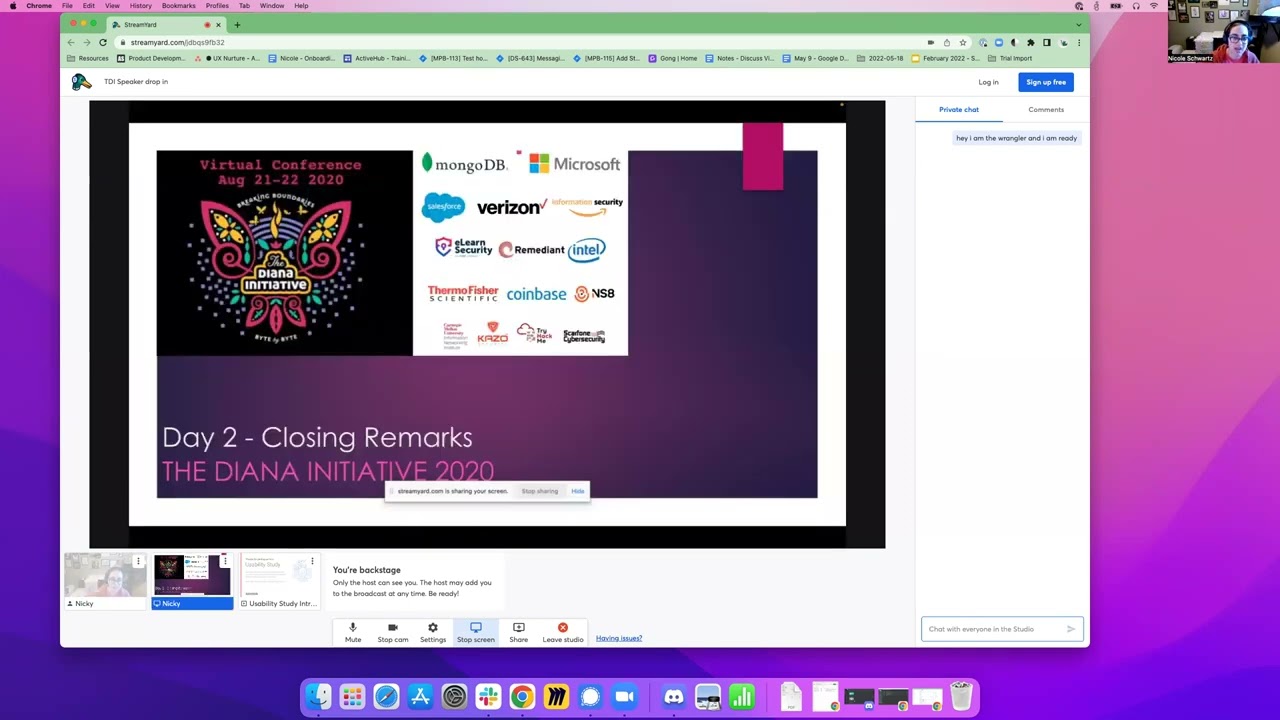This screenshot has width=1280, height=720.
Task: Click Stop sharing in the sharing banner
Action: coord(540,491)
